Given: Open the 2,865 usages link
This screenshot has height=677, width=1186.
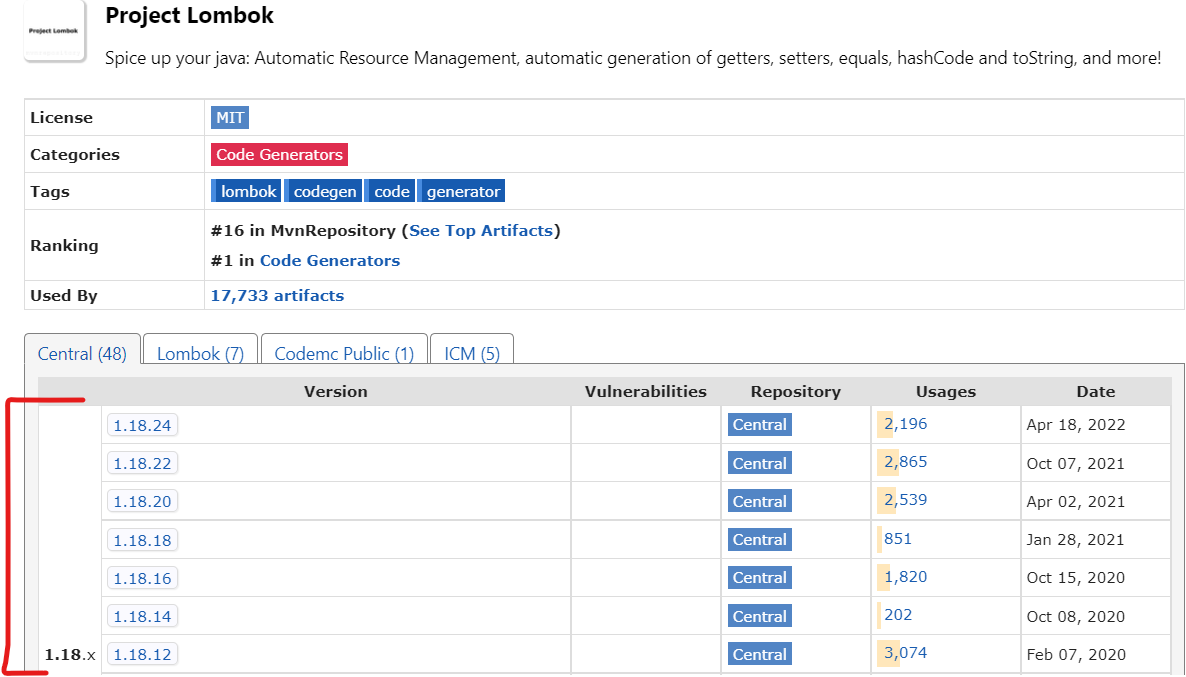Looking at the screenshot, I should pyautogui.click(x=905, y=461).
